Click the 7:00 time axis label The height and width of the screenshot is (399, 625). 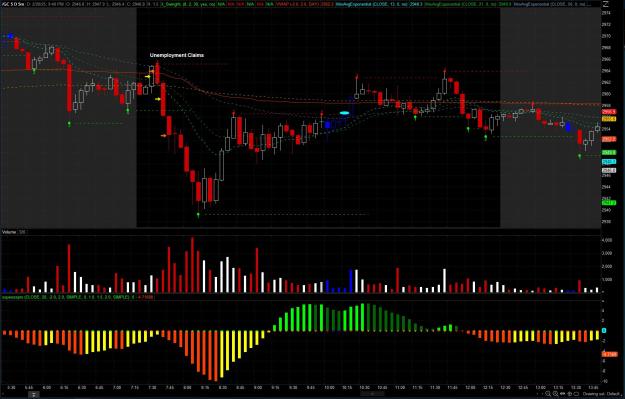pyautogui.click(x=117, y=387)
